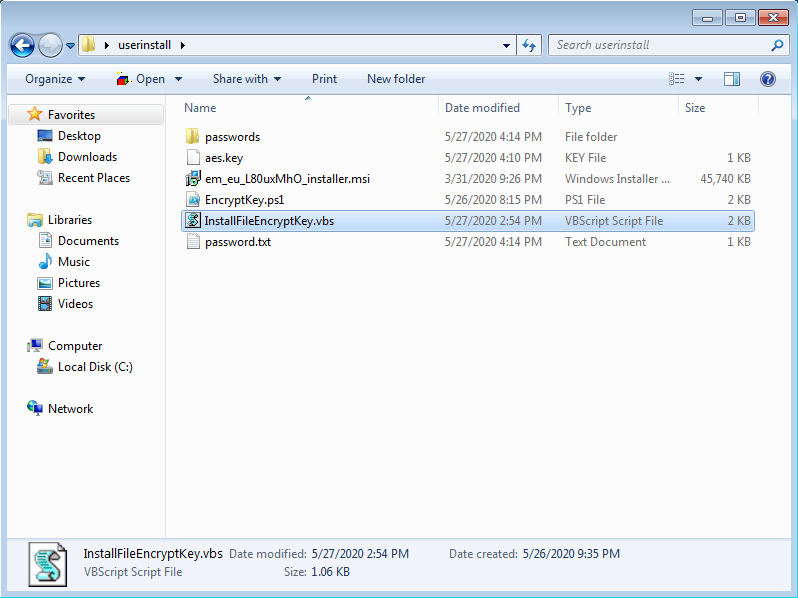Screen dimensions: 798x598
Task: Select the aes.key file icon
Action: [x=193, y=157]
